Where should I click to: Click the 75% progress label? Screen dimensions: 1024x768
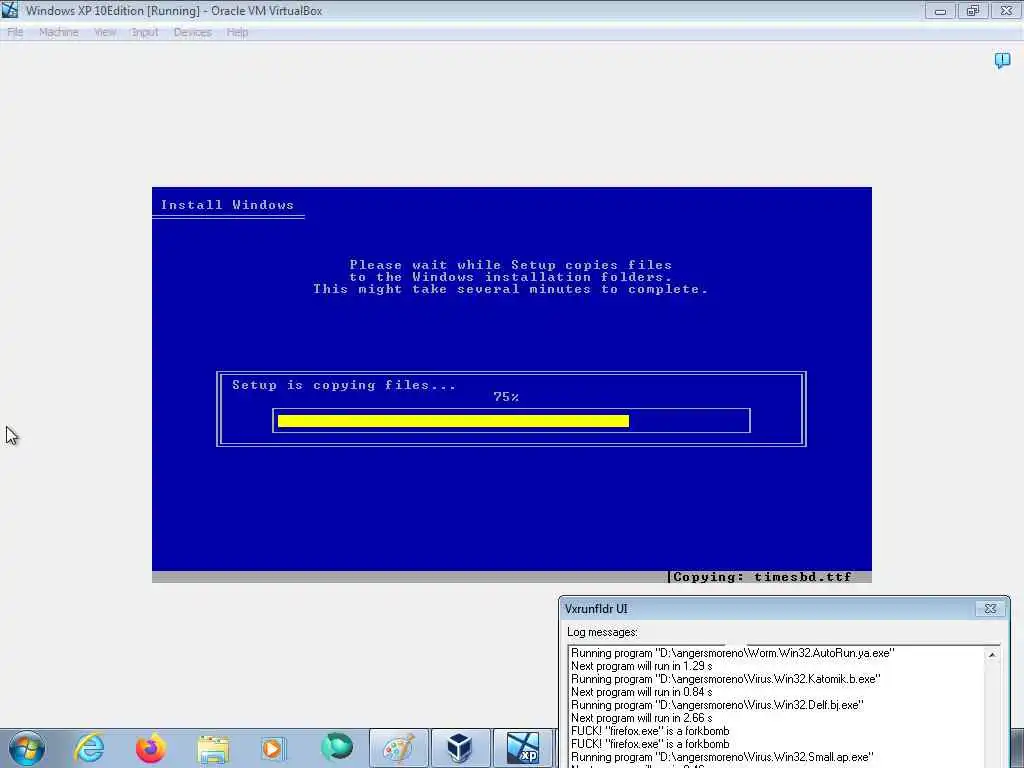tap(506, 397)
